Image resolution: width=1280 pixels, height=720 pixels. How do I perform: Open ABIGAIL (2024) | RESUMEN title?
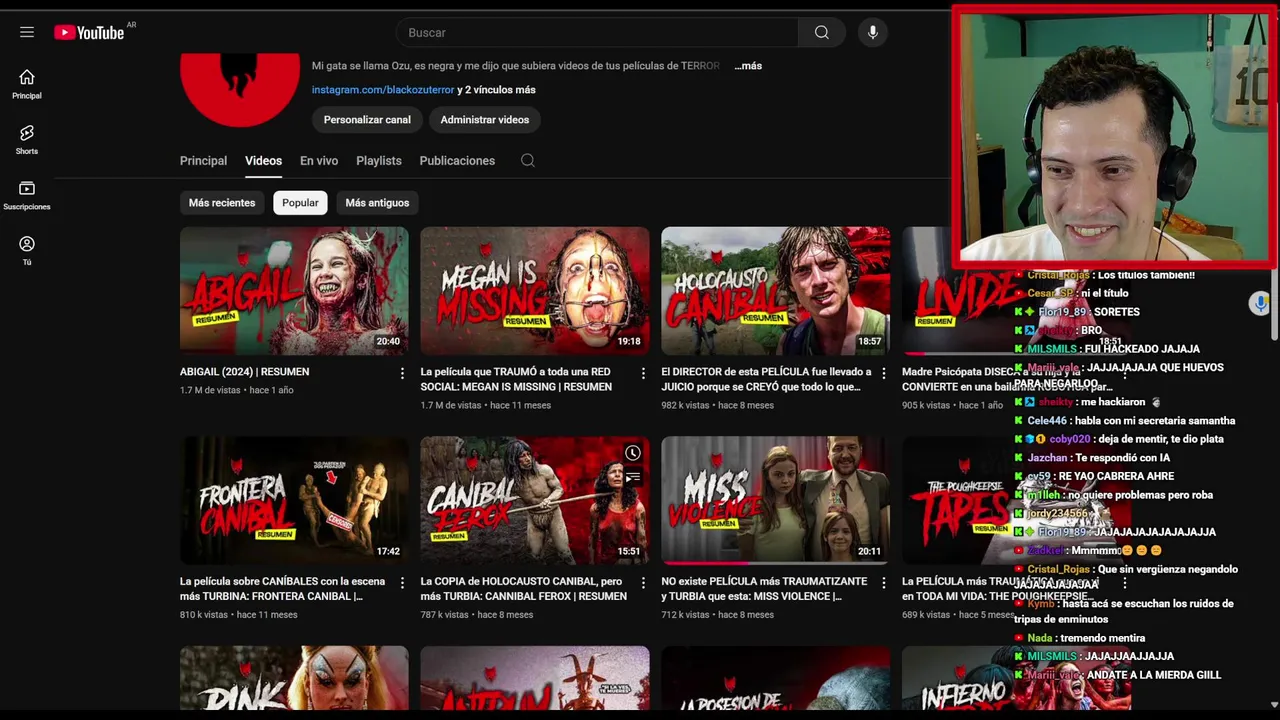click(x=244, y=372)
